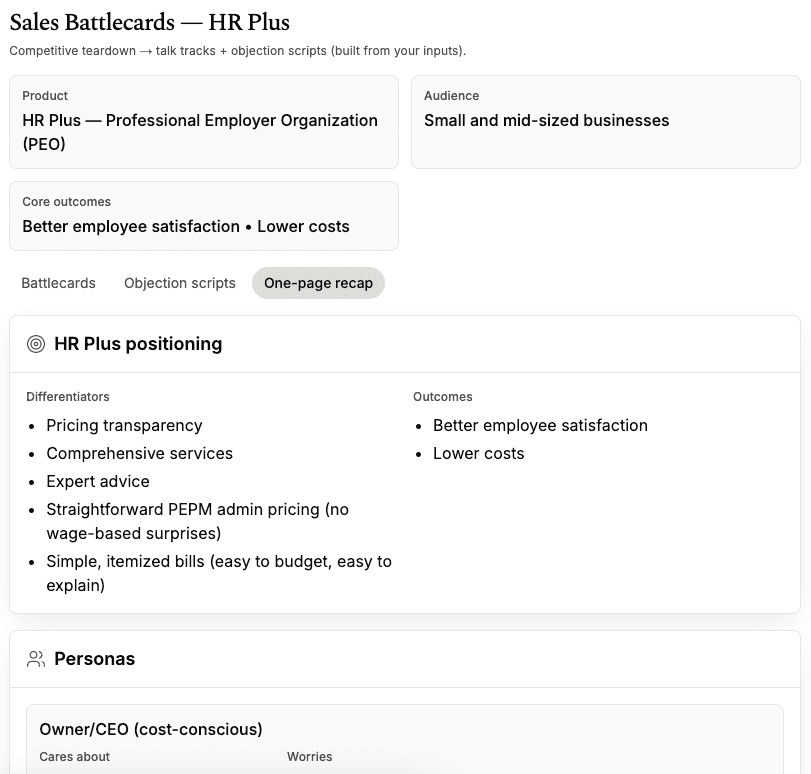Click Lower costs bullet under Outcomes
This screenshot has width=811, height=774.
pos(478,453)
